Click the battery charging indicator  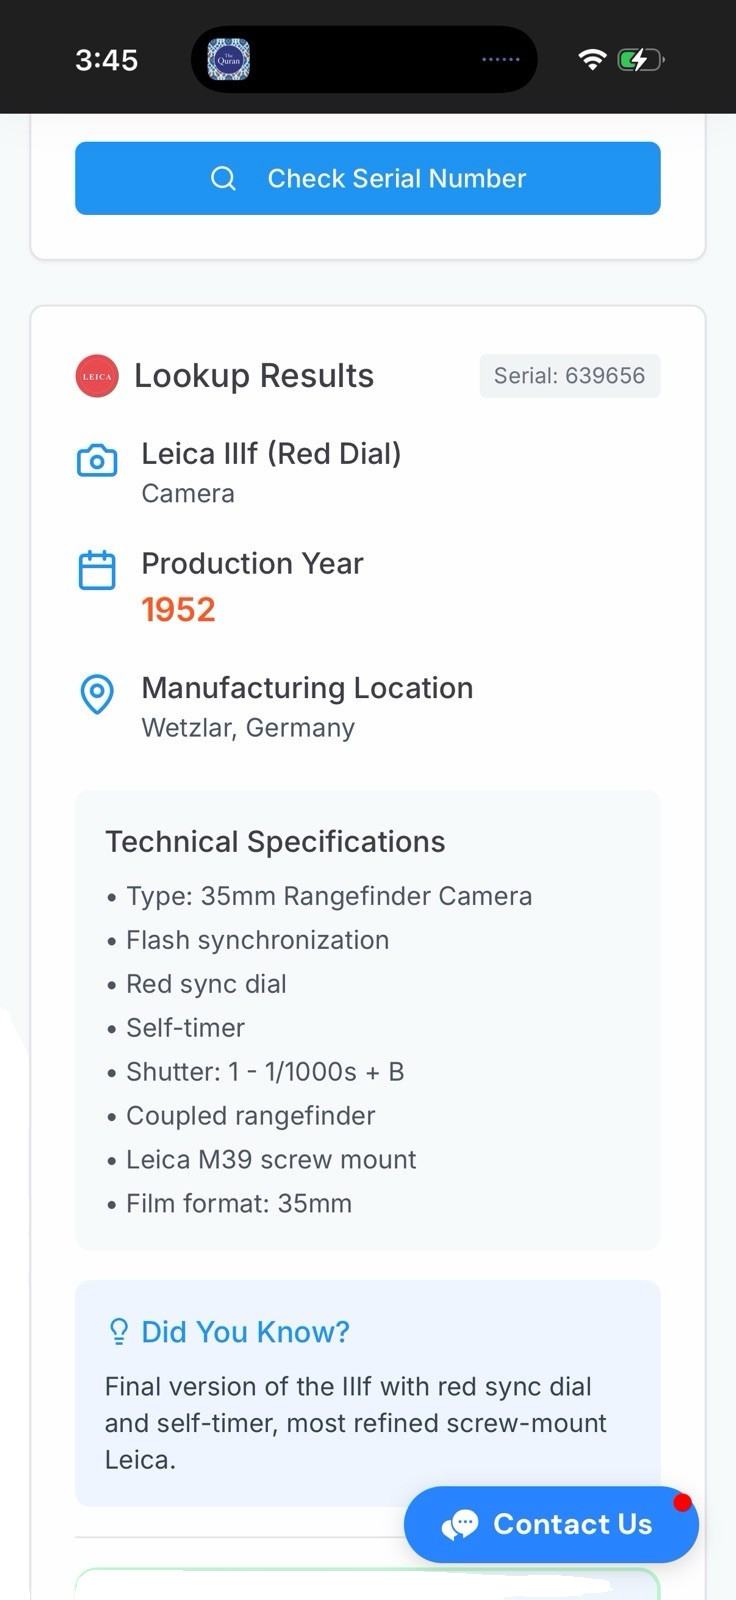point(640,60)
